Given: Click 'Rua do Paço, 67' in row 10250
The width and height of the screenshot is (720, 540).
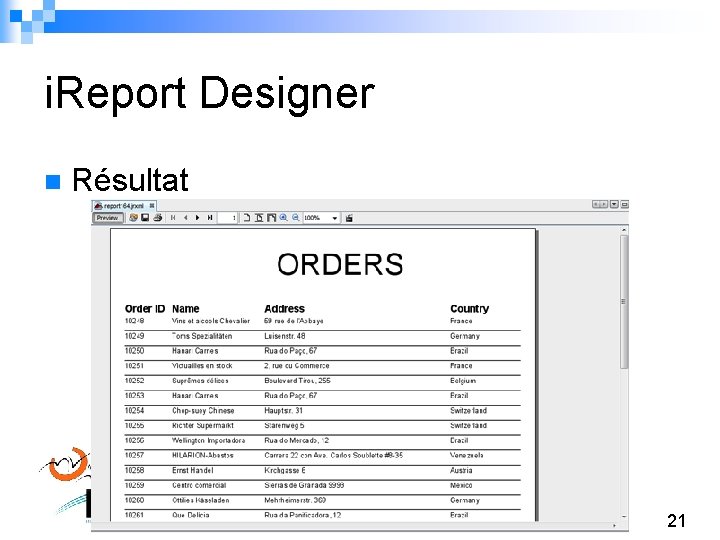Looking at the screenshot, I should pos(291,351).
